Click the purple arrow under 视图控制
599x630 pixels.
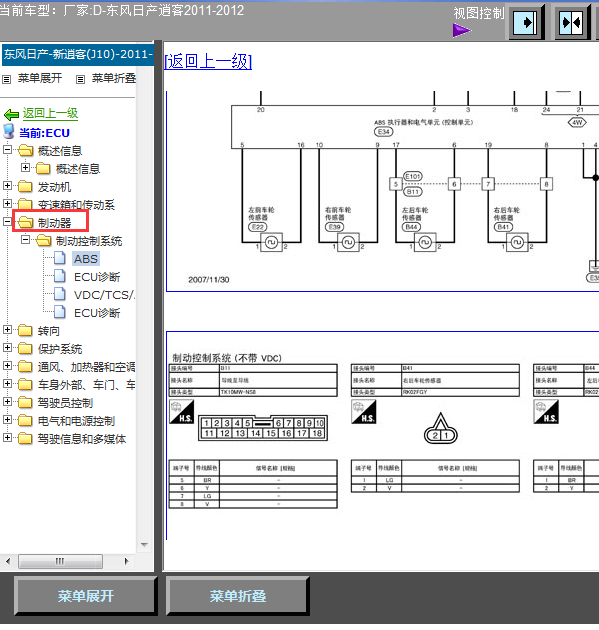coord(462,31)
